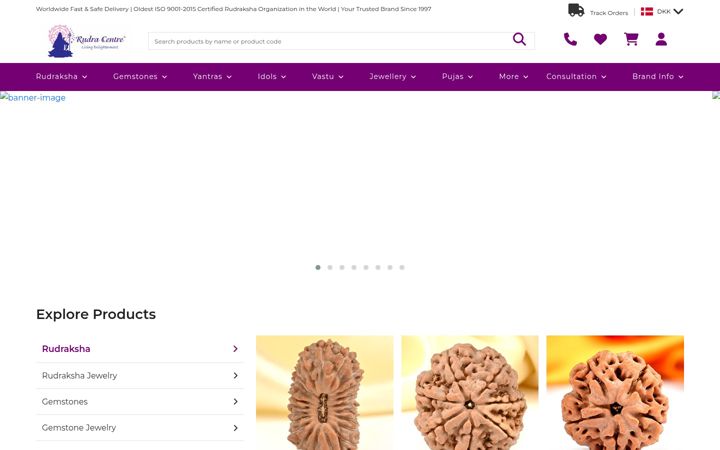Open the orange-background rudraksha product image
720x450 pixels.
615,393
